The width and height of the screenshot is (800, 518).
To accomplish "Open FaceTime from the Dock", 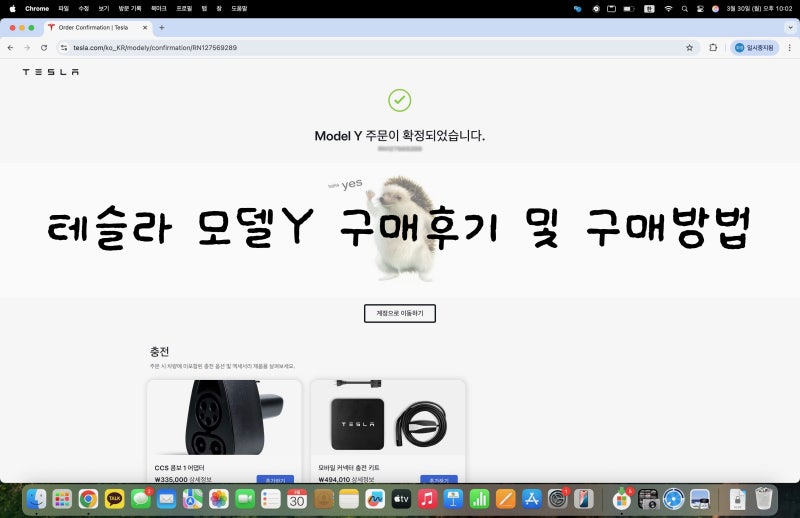I will click(x=244, y=499).
